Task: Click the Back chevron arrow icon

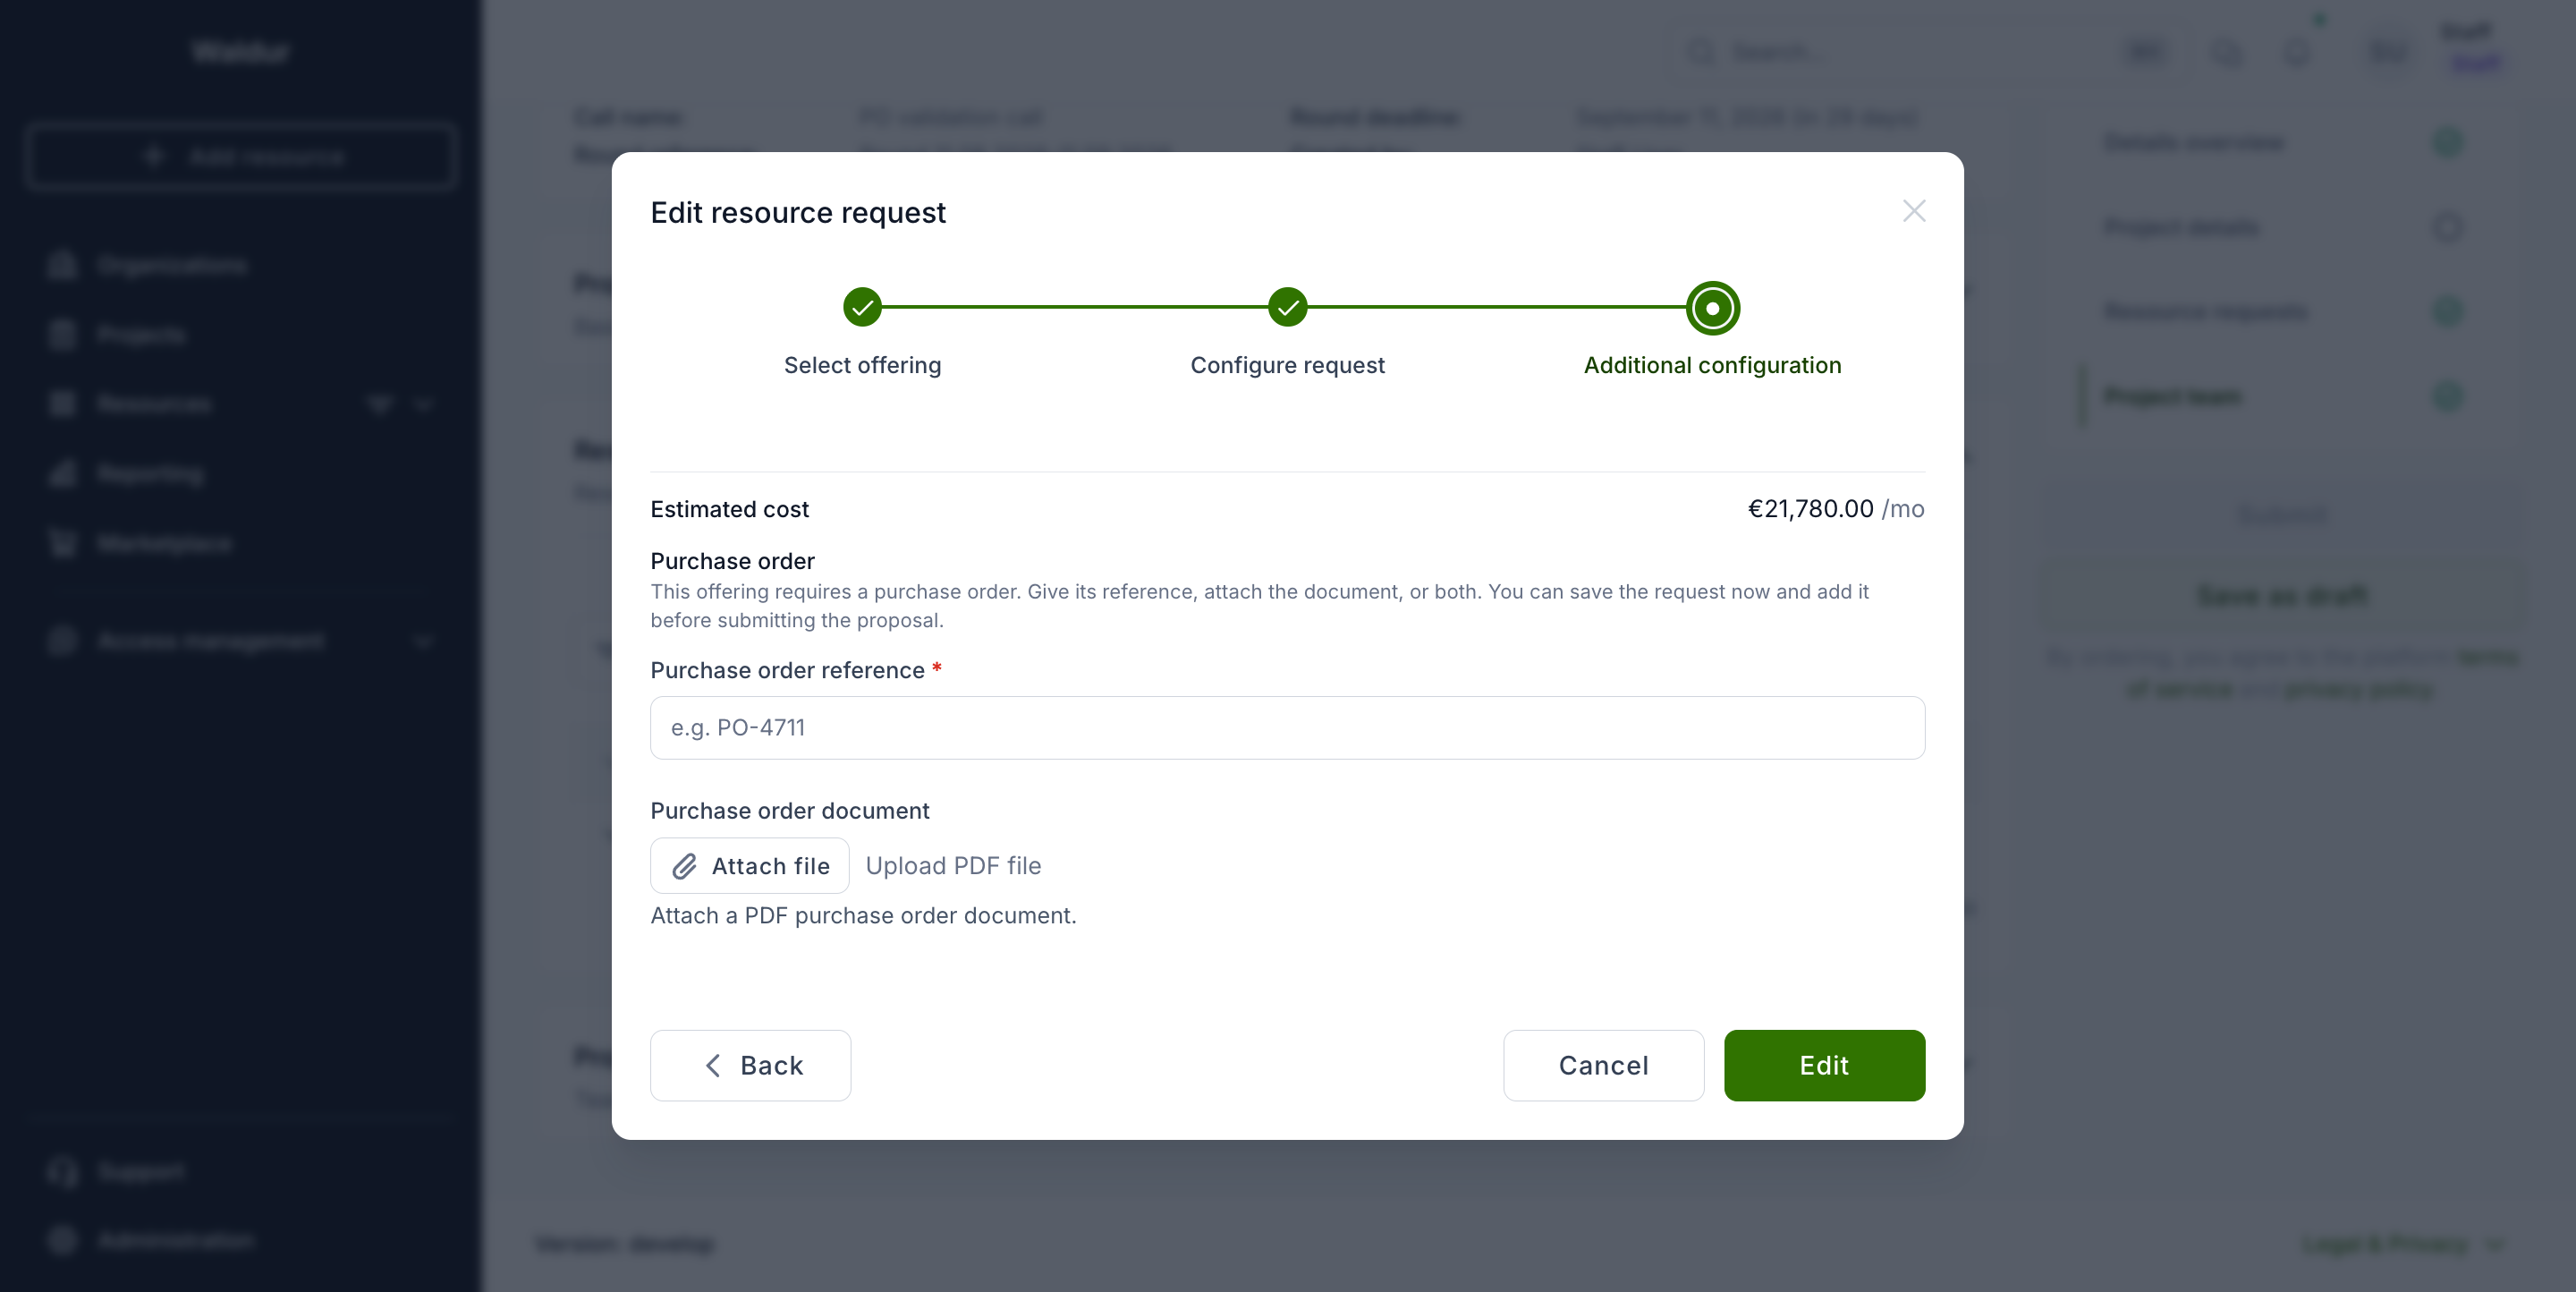Action: (x=713, y=1065)
